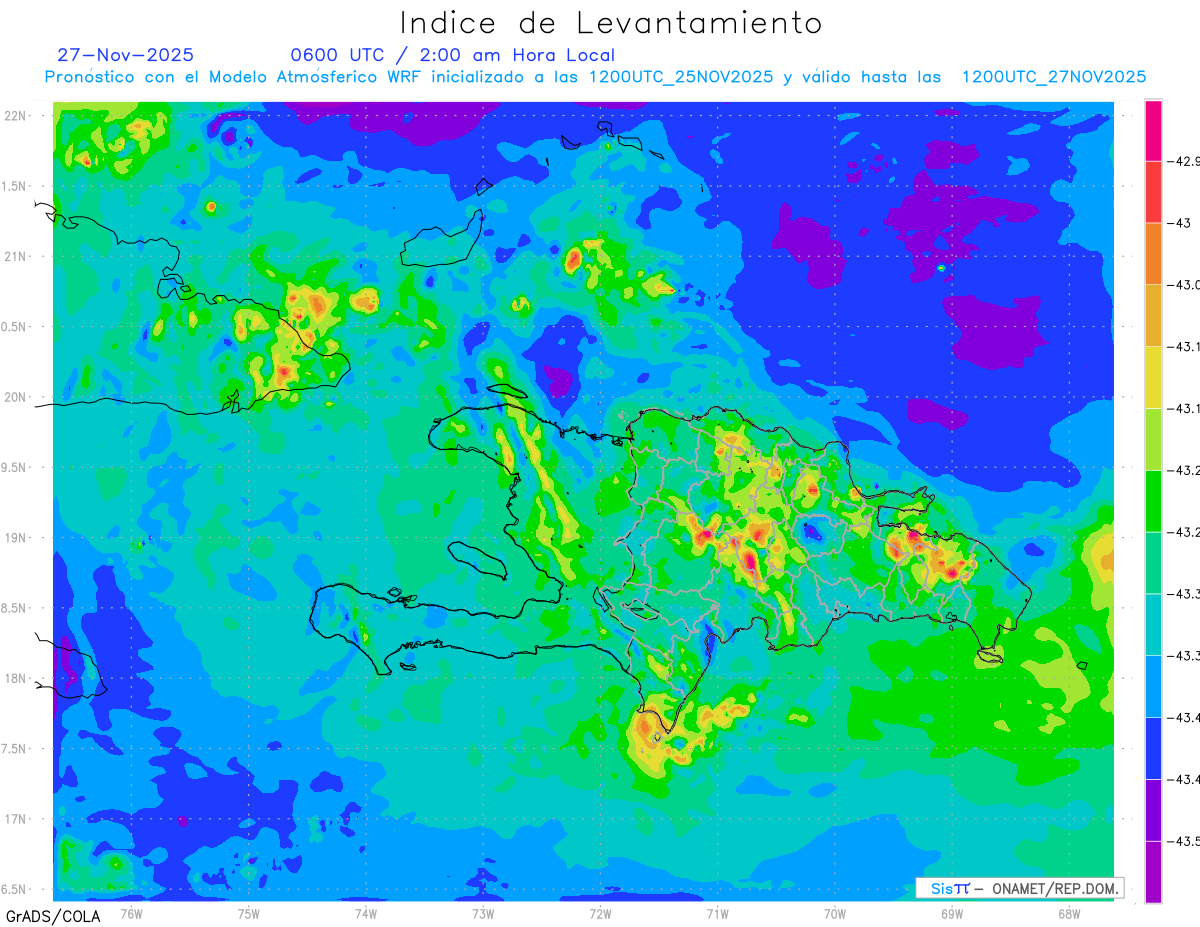Image resolution: width=1200 pixels, height=927 pixels.
Task: Click the '74W' longitude label
Action: click(x=366, y=913)
